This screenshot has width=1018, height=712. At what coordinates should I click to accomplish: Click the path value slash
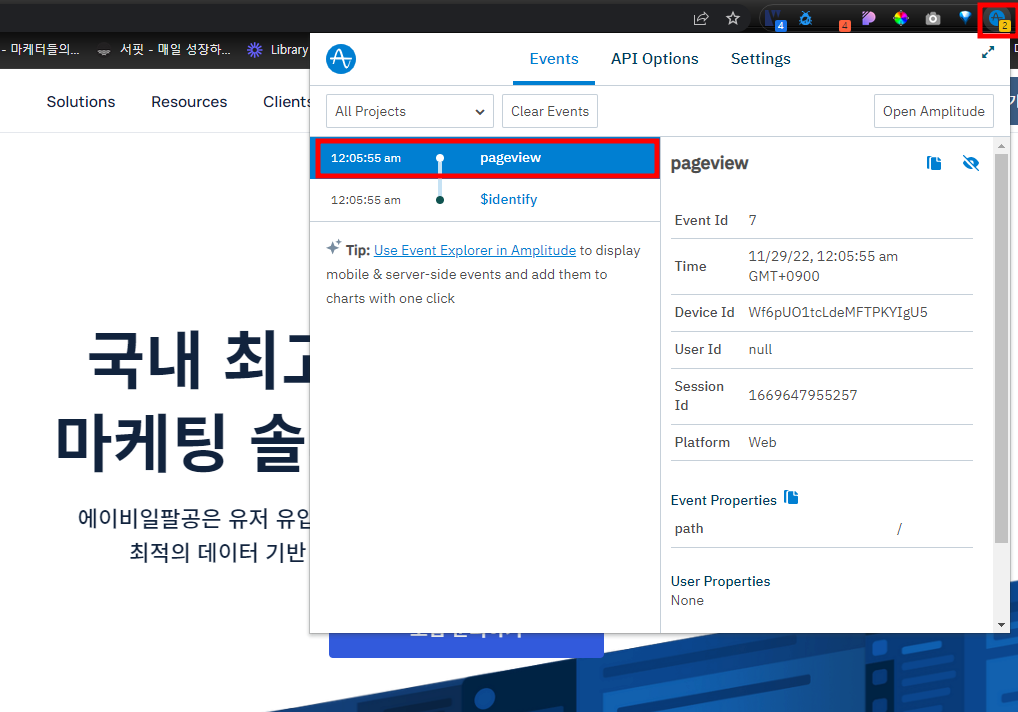coord(899,529)
